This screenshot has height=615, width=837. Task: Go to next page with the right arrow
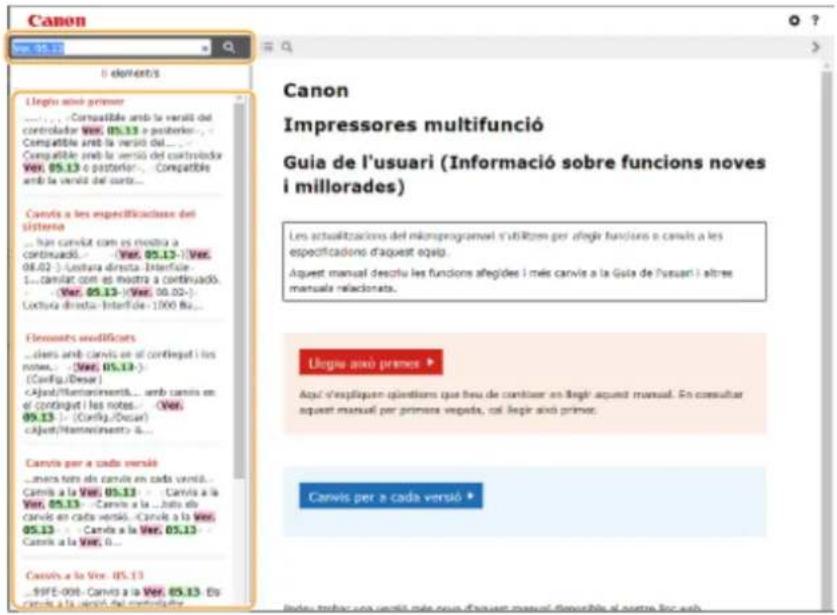[x=815, y=47]
